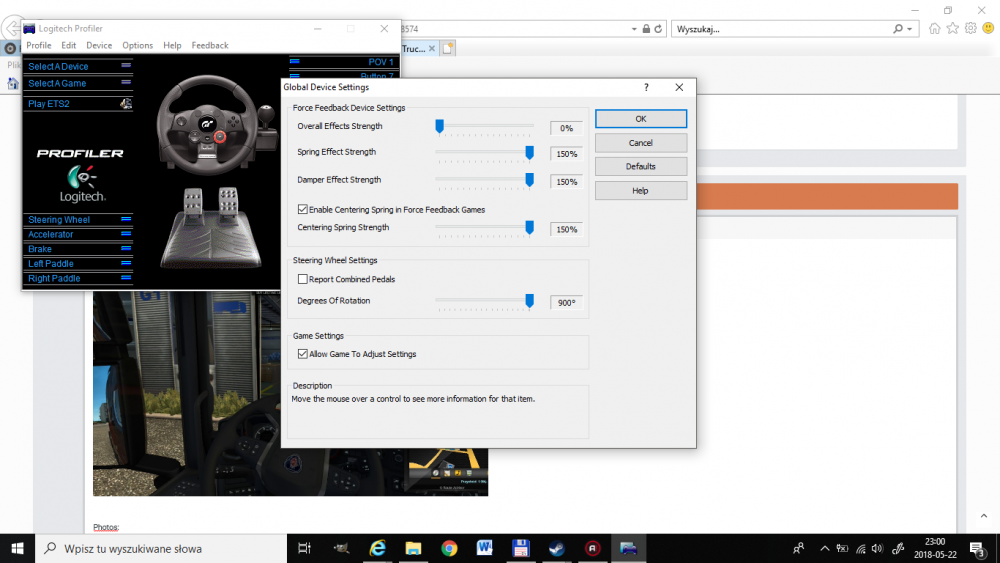Uncheck Allow Game To Adjust Settings

pos(303,354)
